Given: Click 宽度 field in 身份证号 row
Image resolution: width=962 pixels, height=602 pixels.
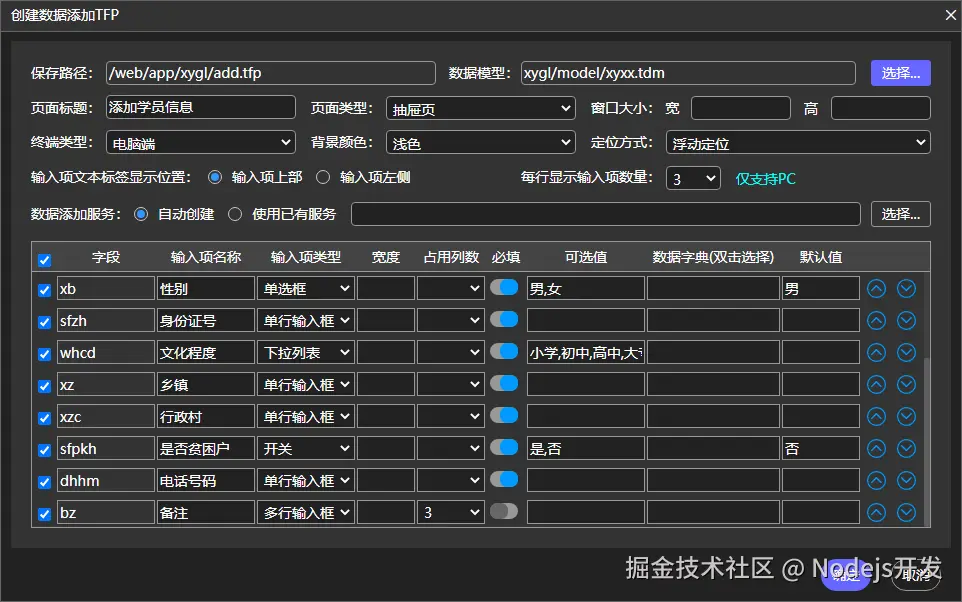Looking at the screenshot, I should [x=385, y=320].
